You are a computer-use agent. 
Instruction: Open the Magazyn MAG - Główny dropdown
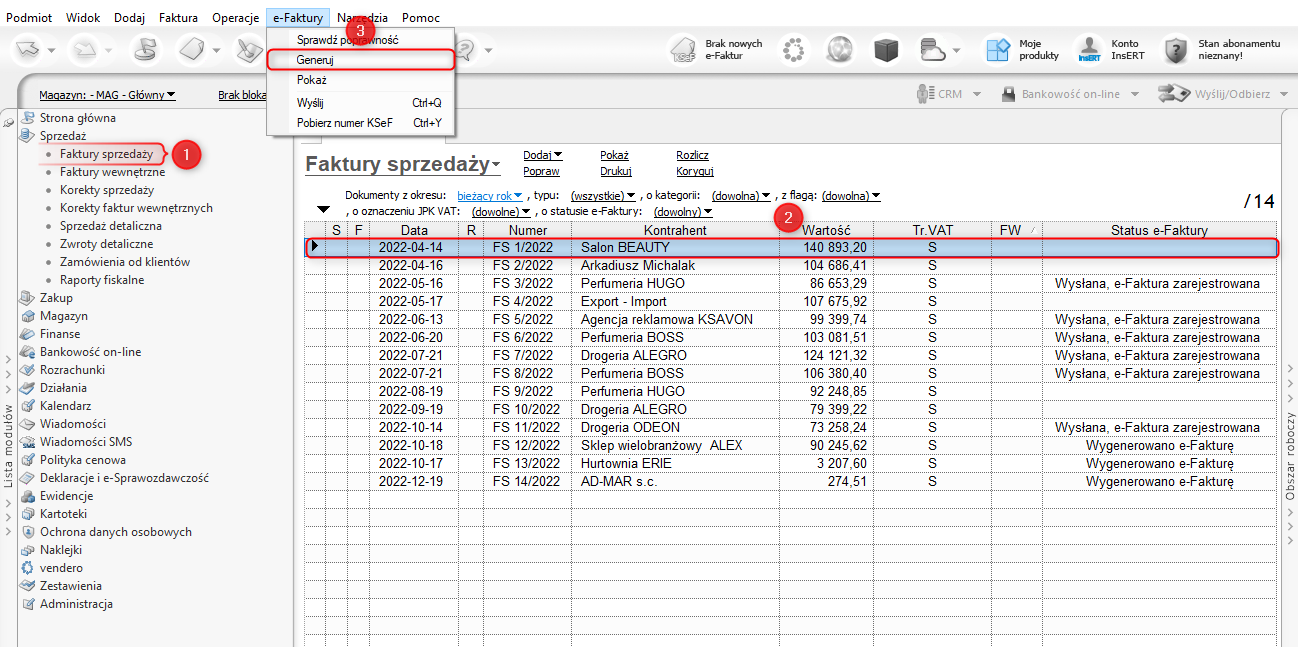coord(107,95)
